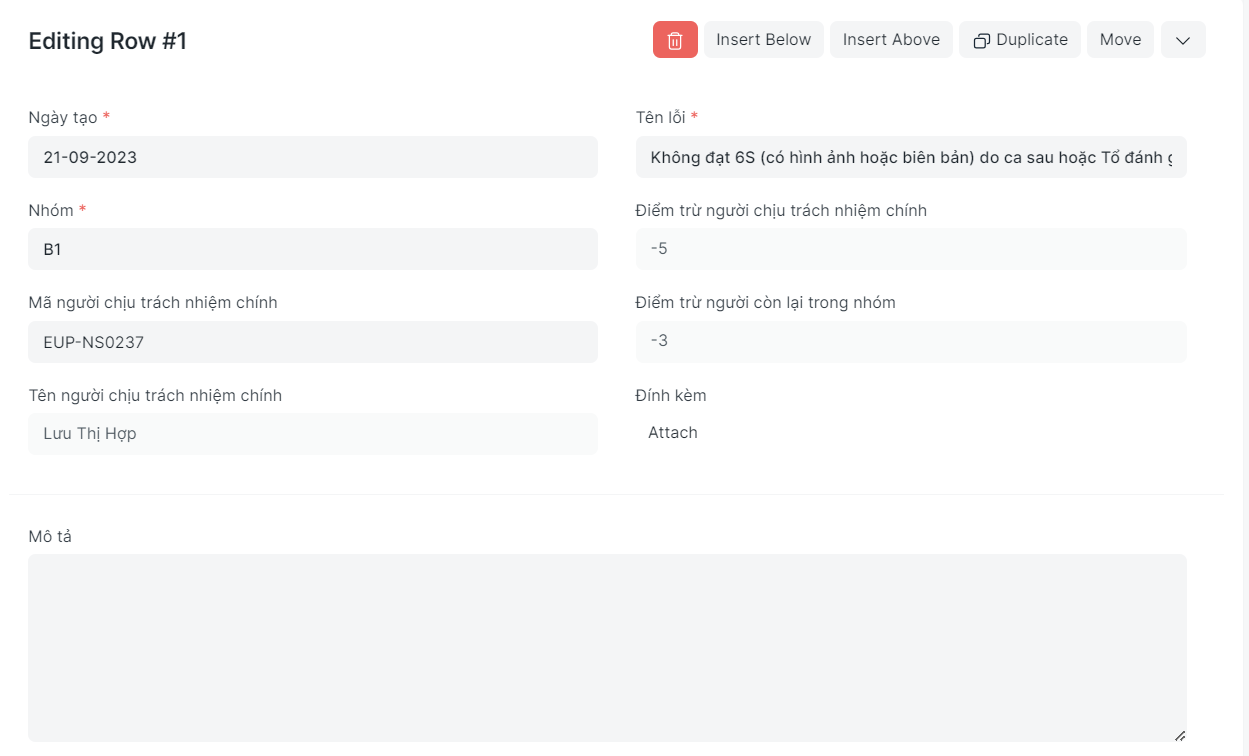Open the Ngày tạo date field
Image resolution: width=1249 pixels, height=756 pixels.
pyautogui.click(x=312, y=157)
